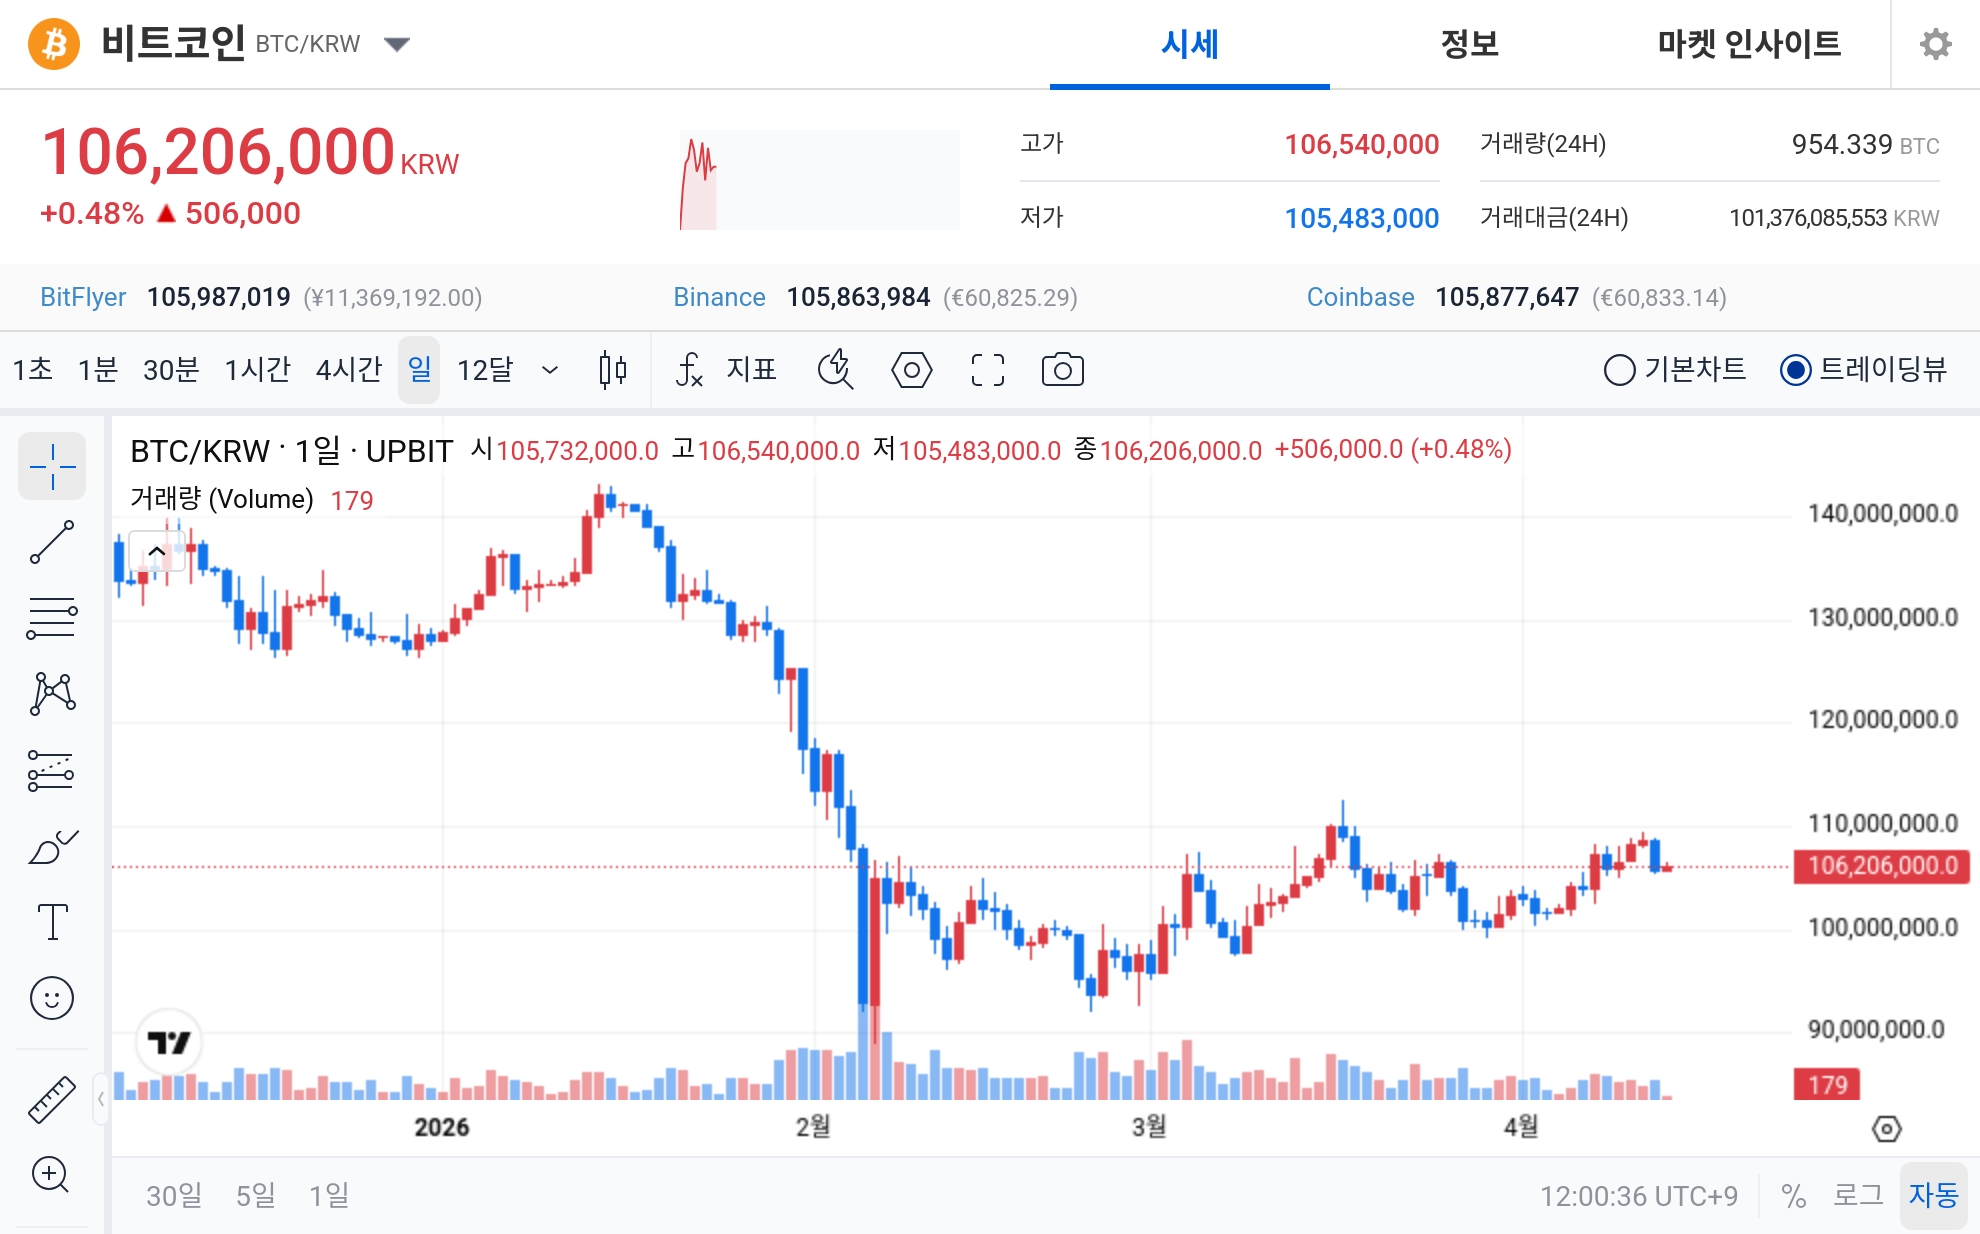Screen dimensions: 1980x1234
Task: Enter fullscreen mode from the toolbar
Action: (986, 369)
